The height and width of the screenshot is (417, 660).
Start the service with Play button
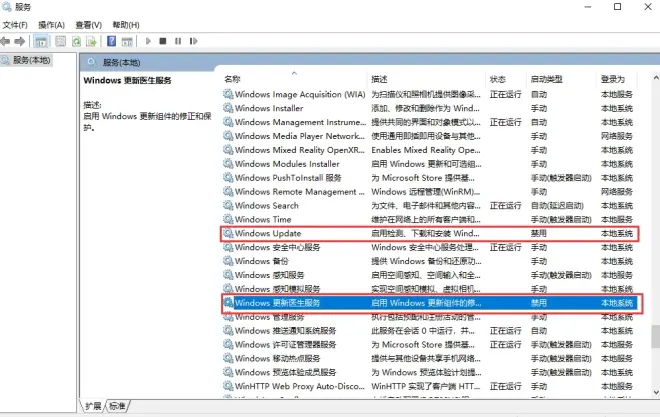pyautogui.click(x=148, y=41)
